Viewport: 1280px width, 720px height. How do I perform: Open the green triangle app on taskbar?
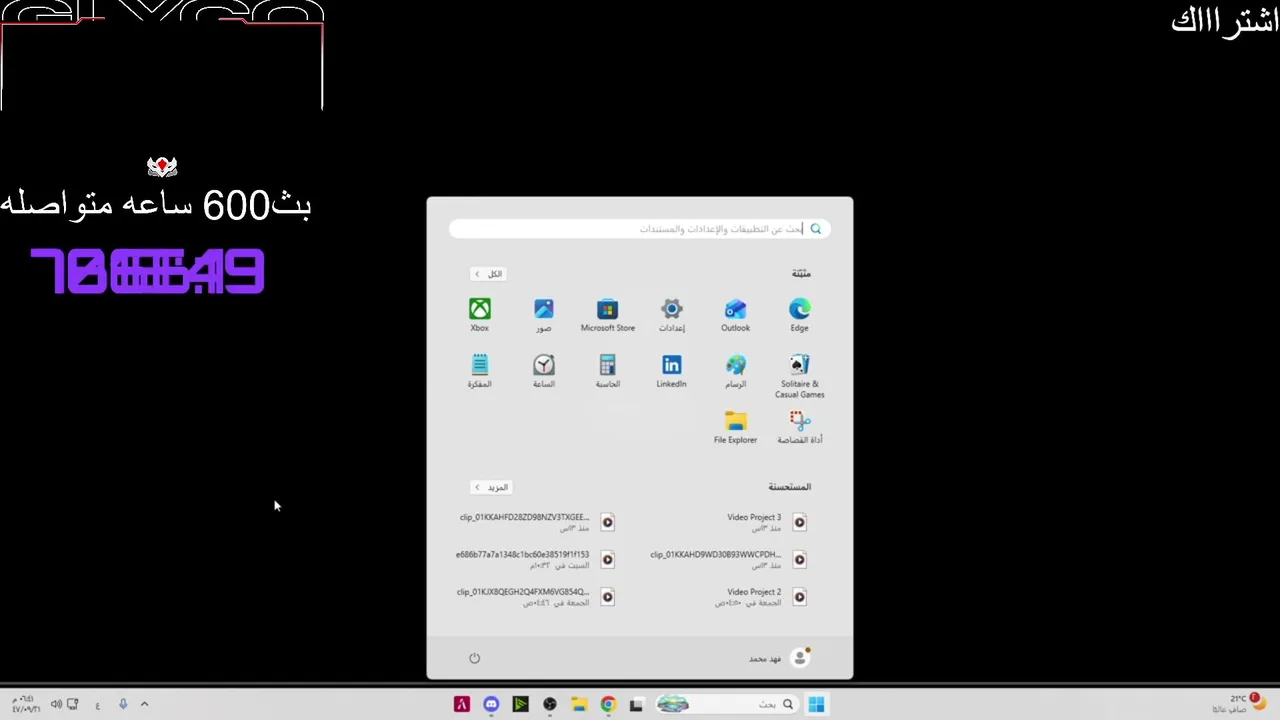pyautogui.click(x=520, y=704)
